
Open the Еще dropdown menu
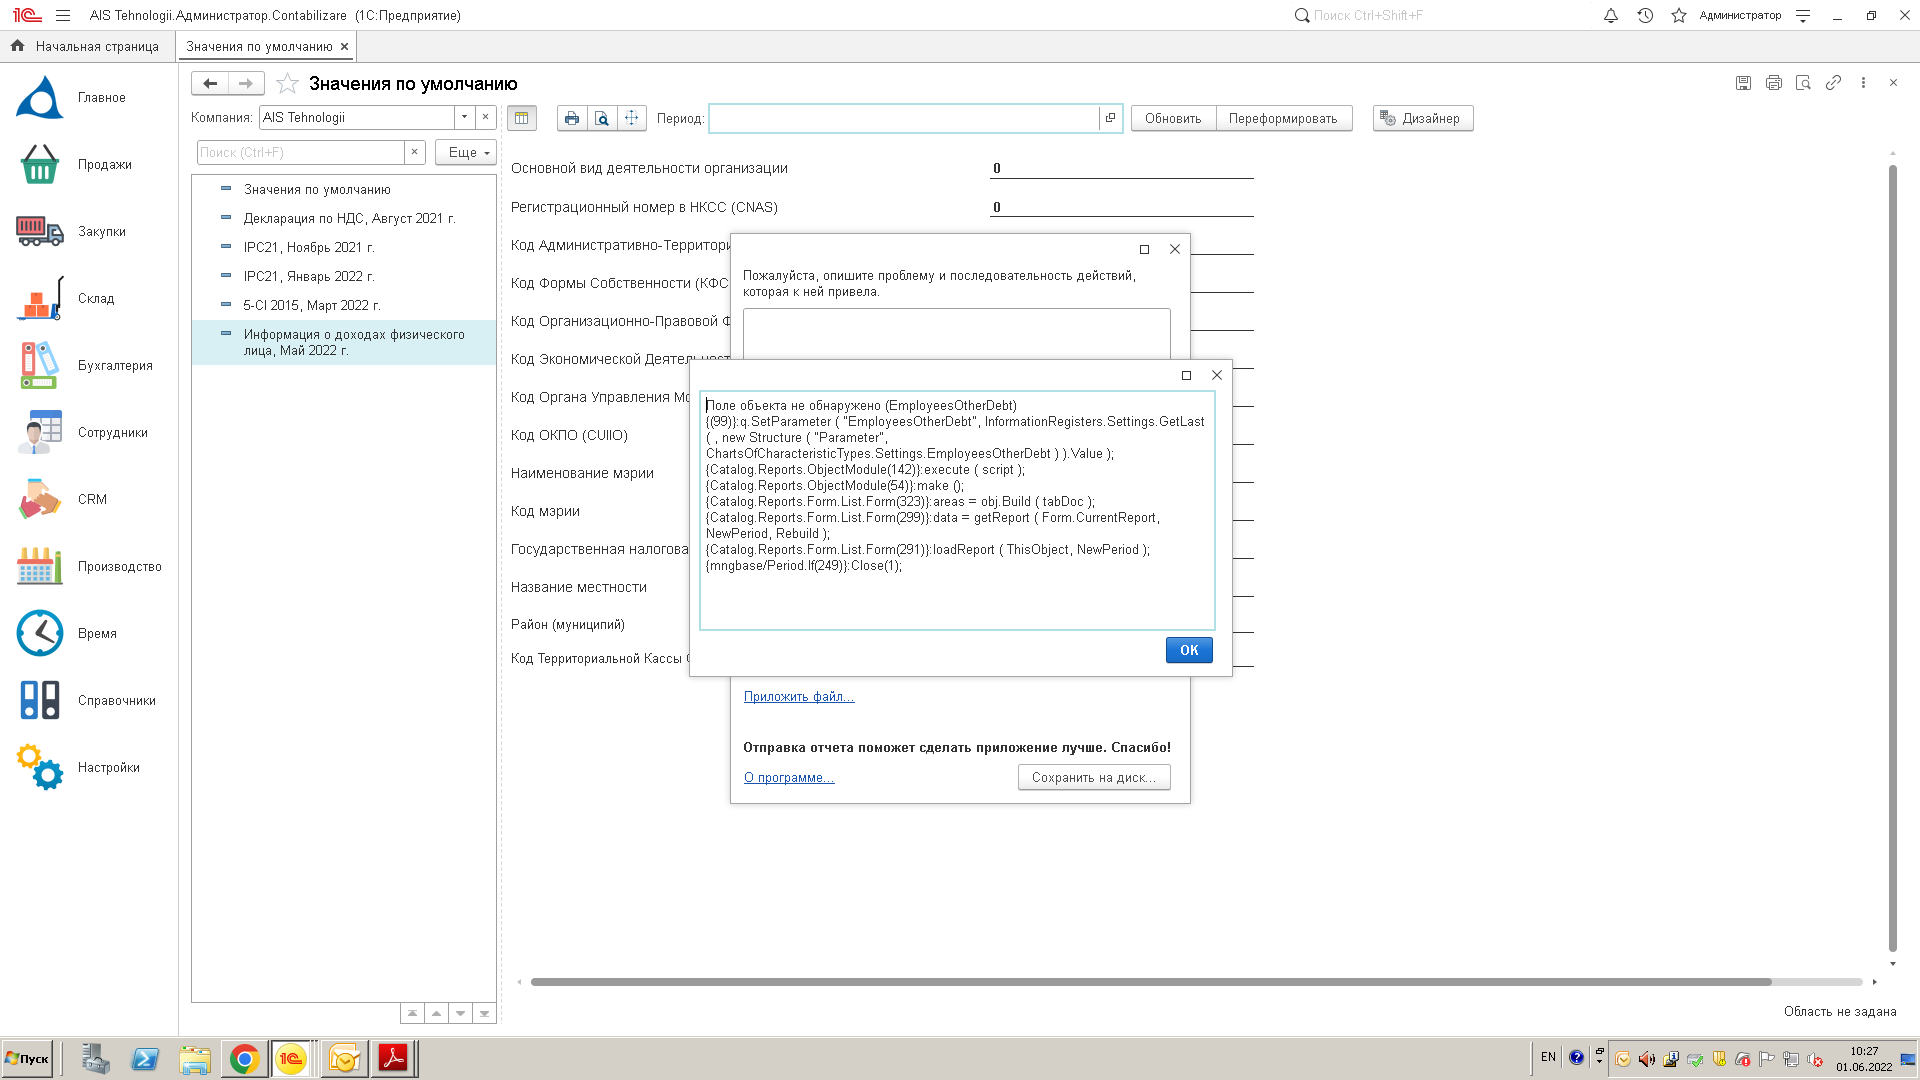(x=468, y=152)
